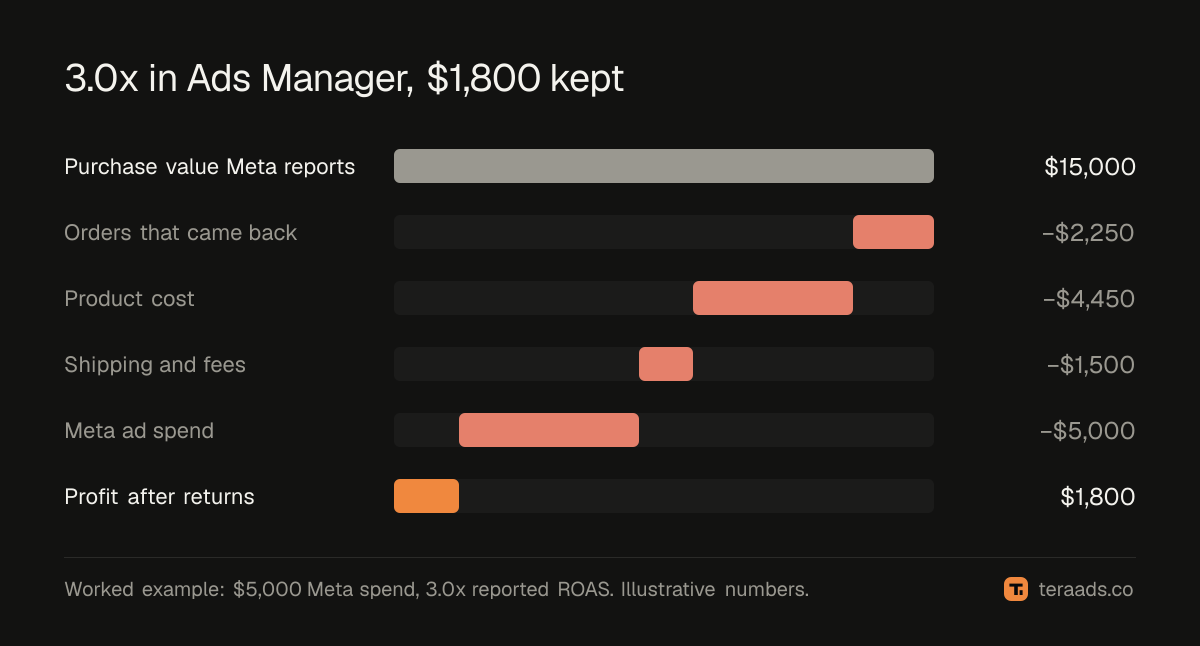Click the −$1,500 value
The height and width of the screenshot is (646, 1200).
pyautogui.click(x=1091, y=365)
